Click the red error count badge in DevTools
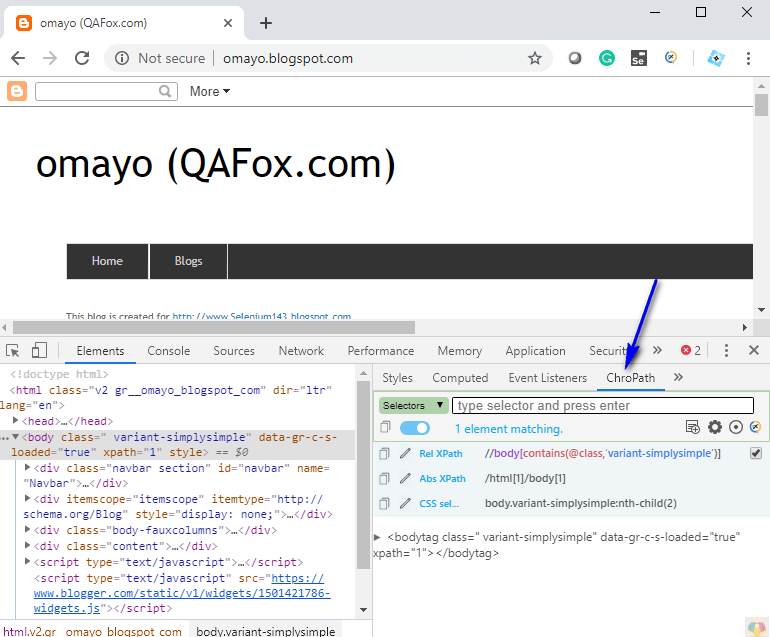Viewport: 770px width, 637px height. point(691,350)
